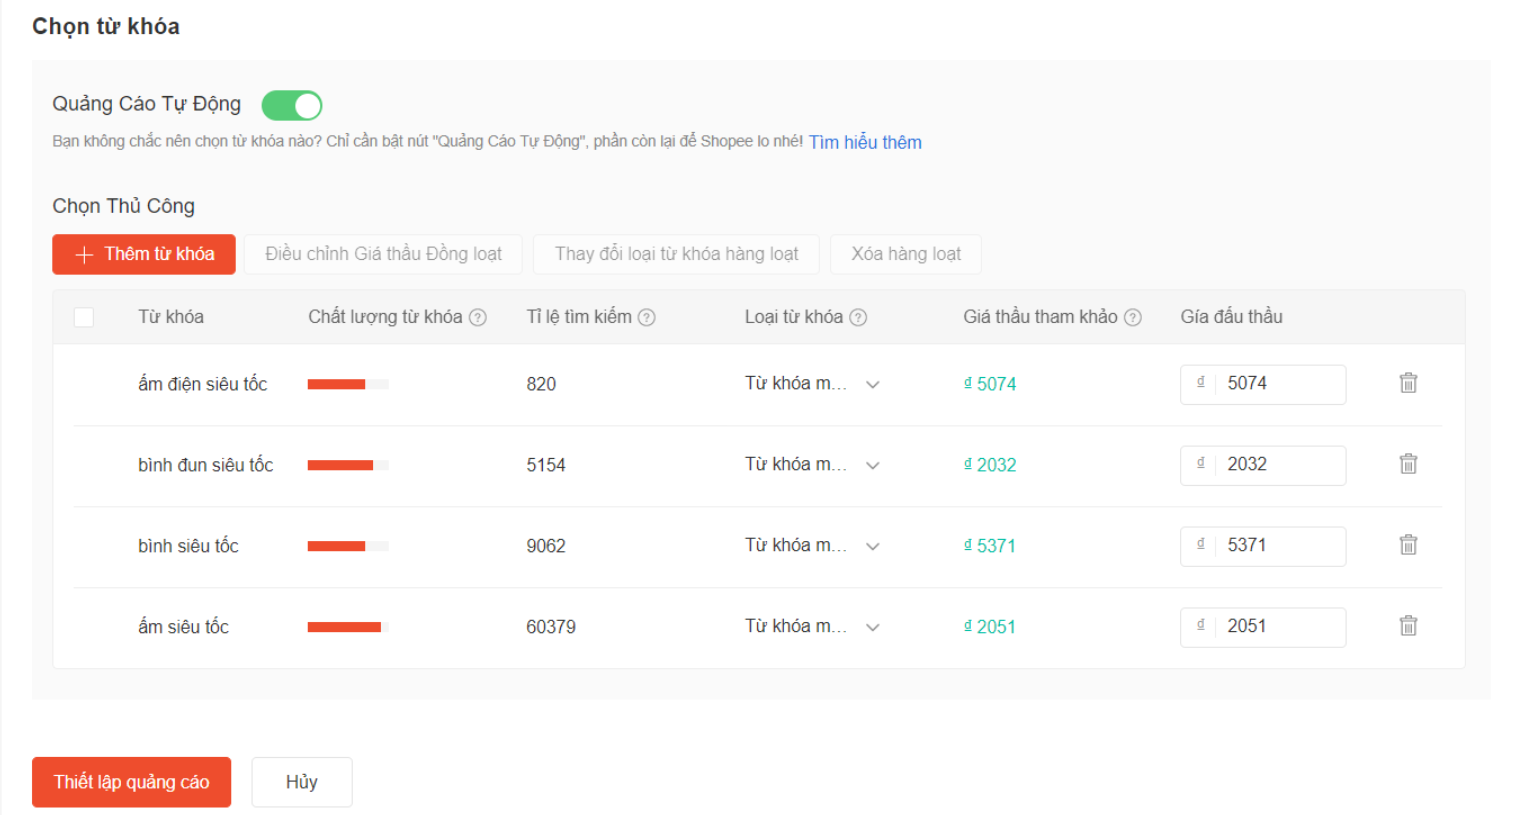Tick the select-all checkbox in table header
This screenshot has height=815, width=1517.
[x=84, y=317]
